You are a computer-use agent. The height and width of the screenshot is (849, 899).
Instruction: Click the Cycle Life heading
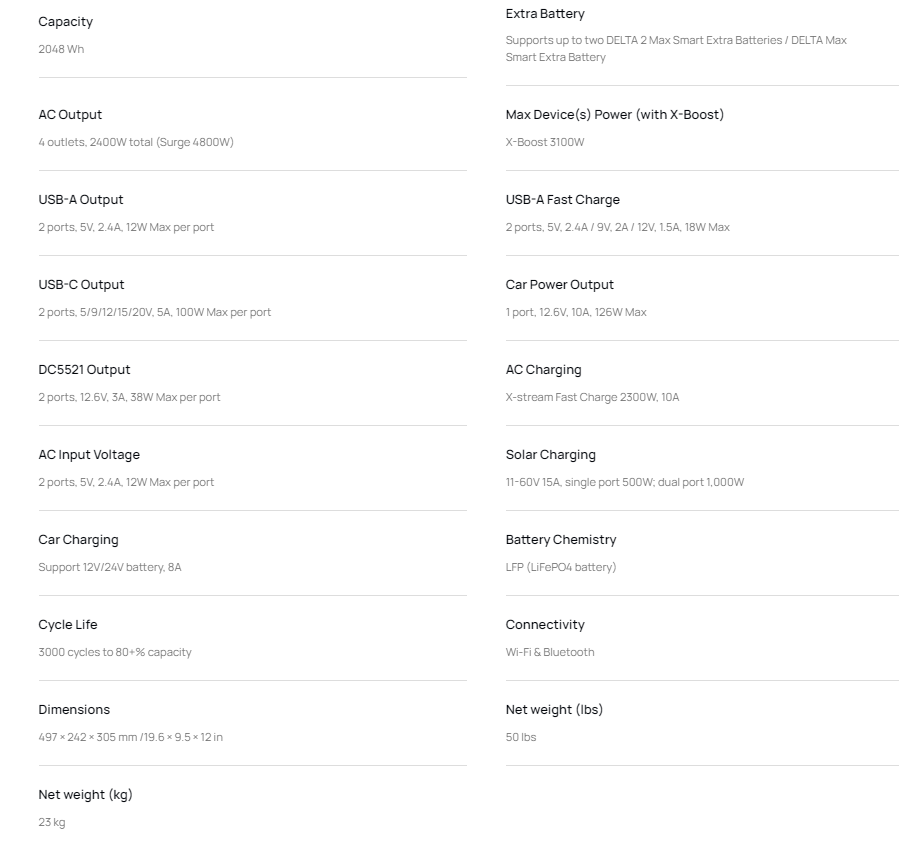tap(68, 624)
